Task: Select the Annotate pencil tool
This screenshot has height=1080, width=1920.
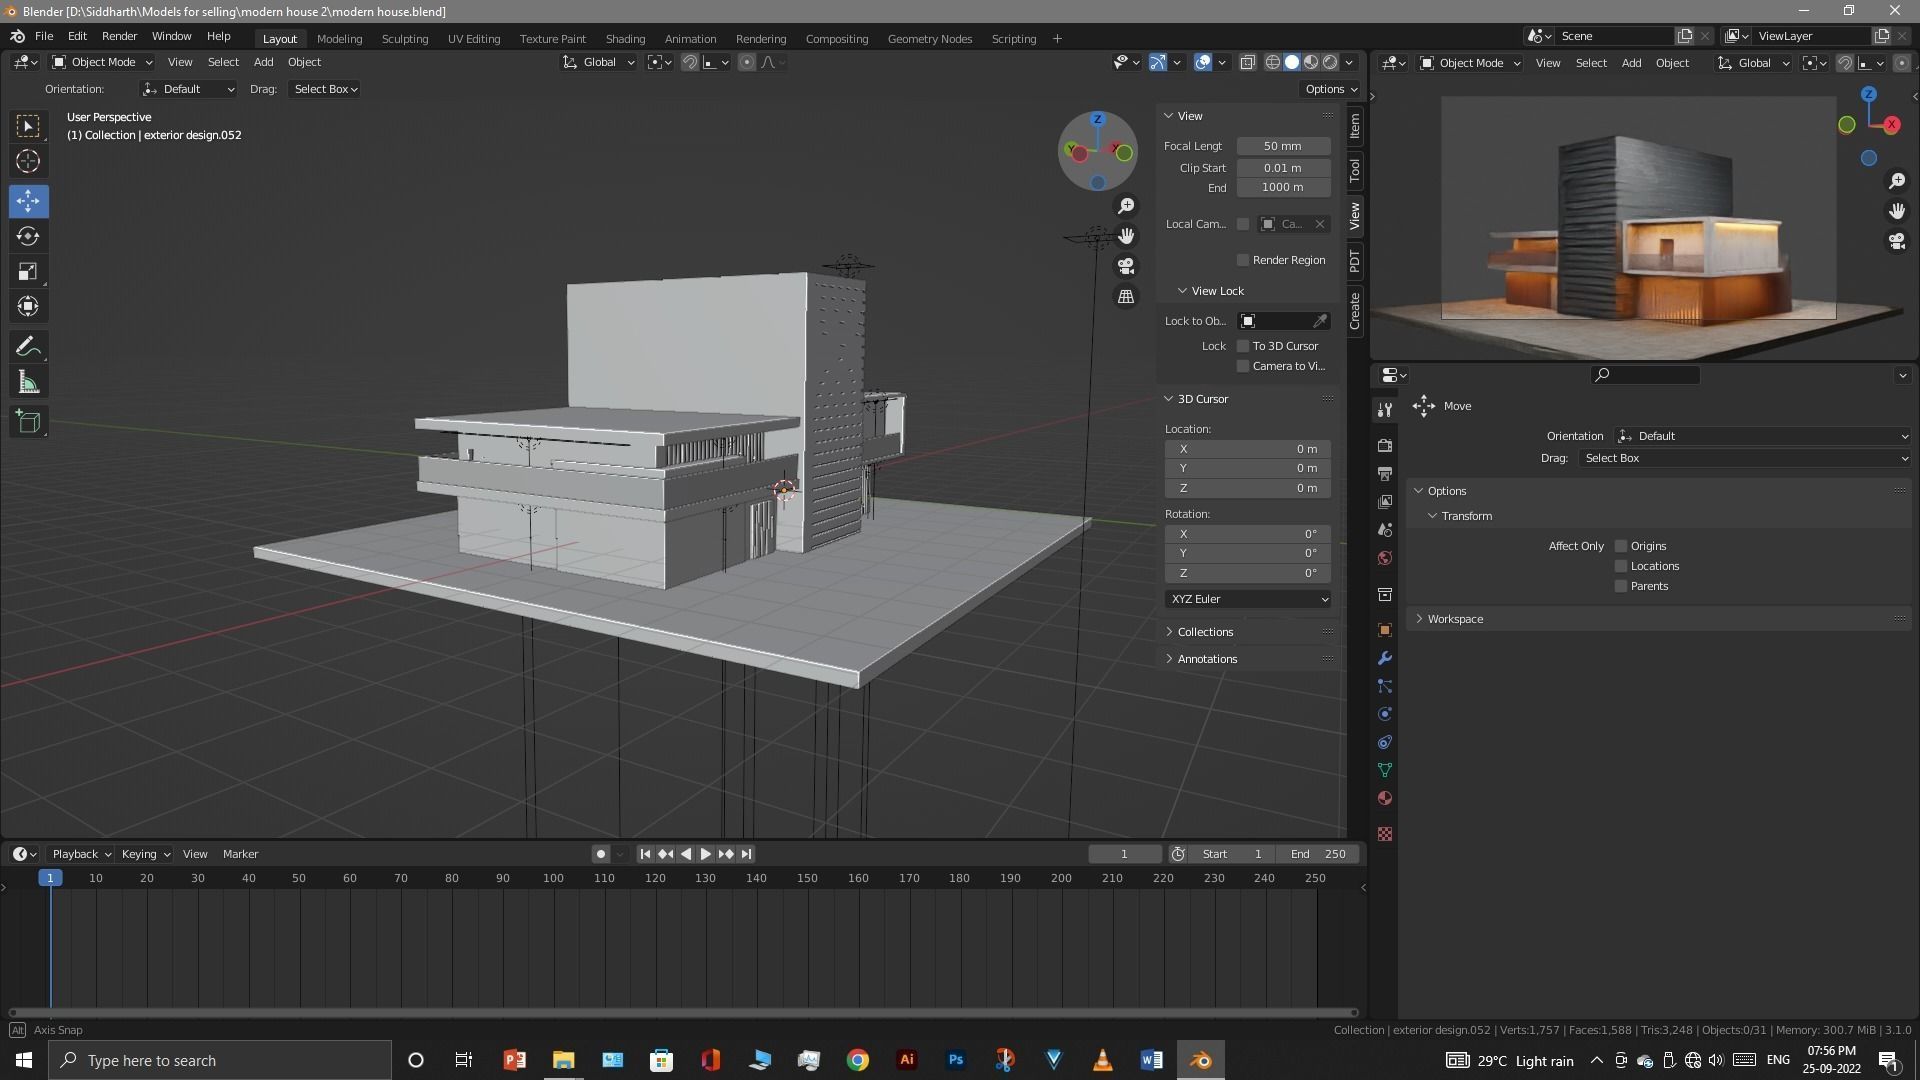Action: tap(28, 347)
